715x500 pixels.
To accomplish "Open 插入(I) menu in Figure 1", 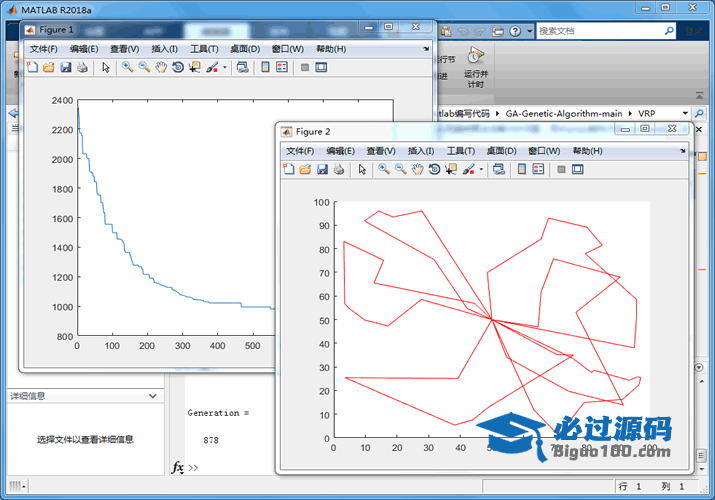I will [164, 49].
